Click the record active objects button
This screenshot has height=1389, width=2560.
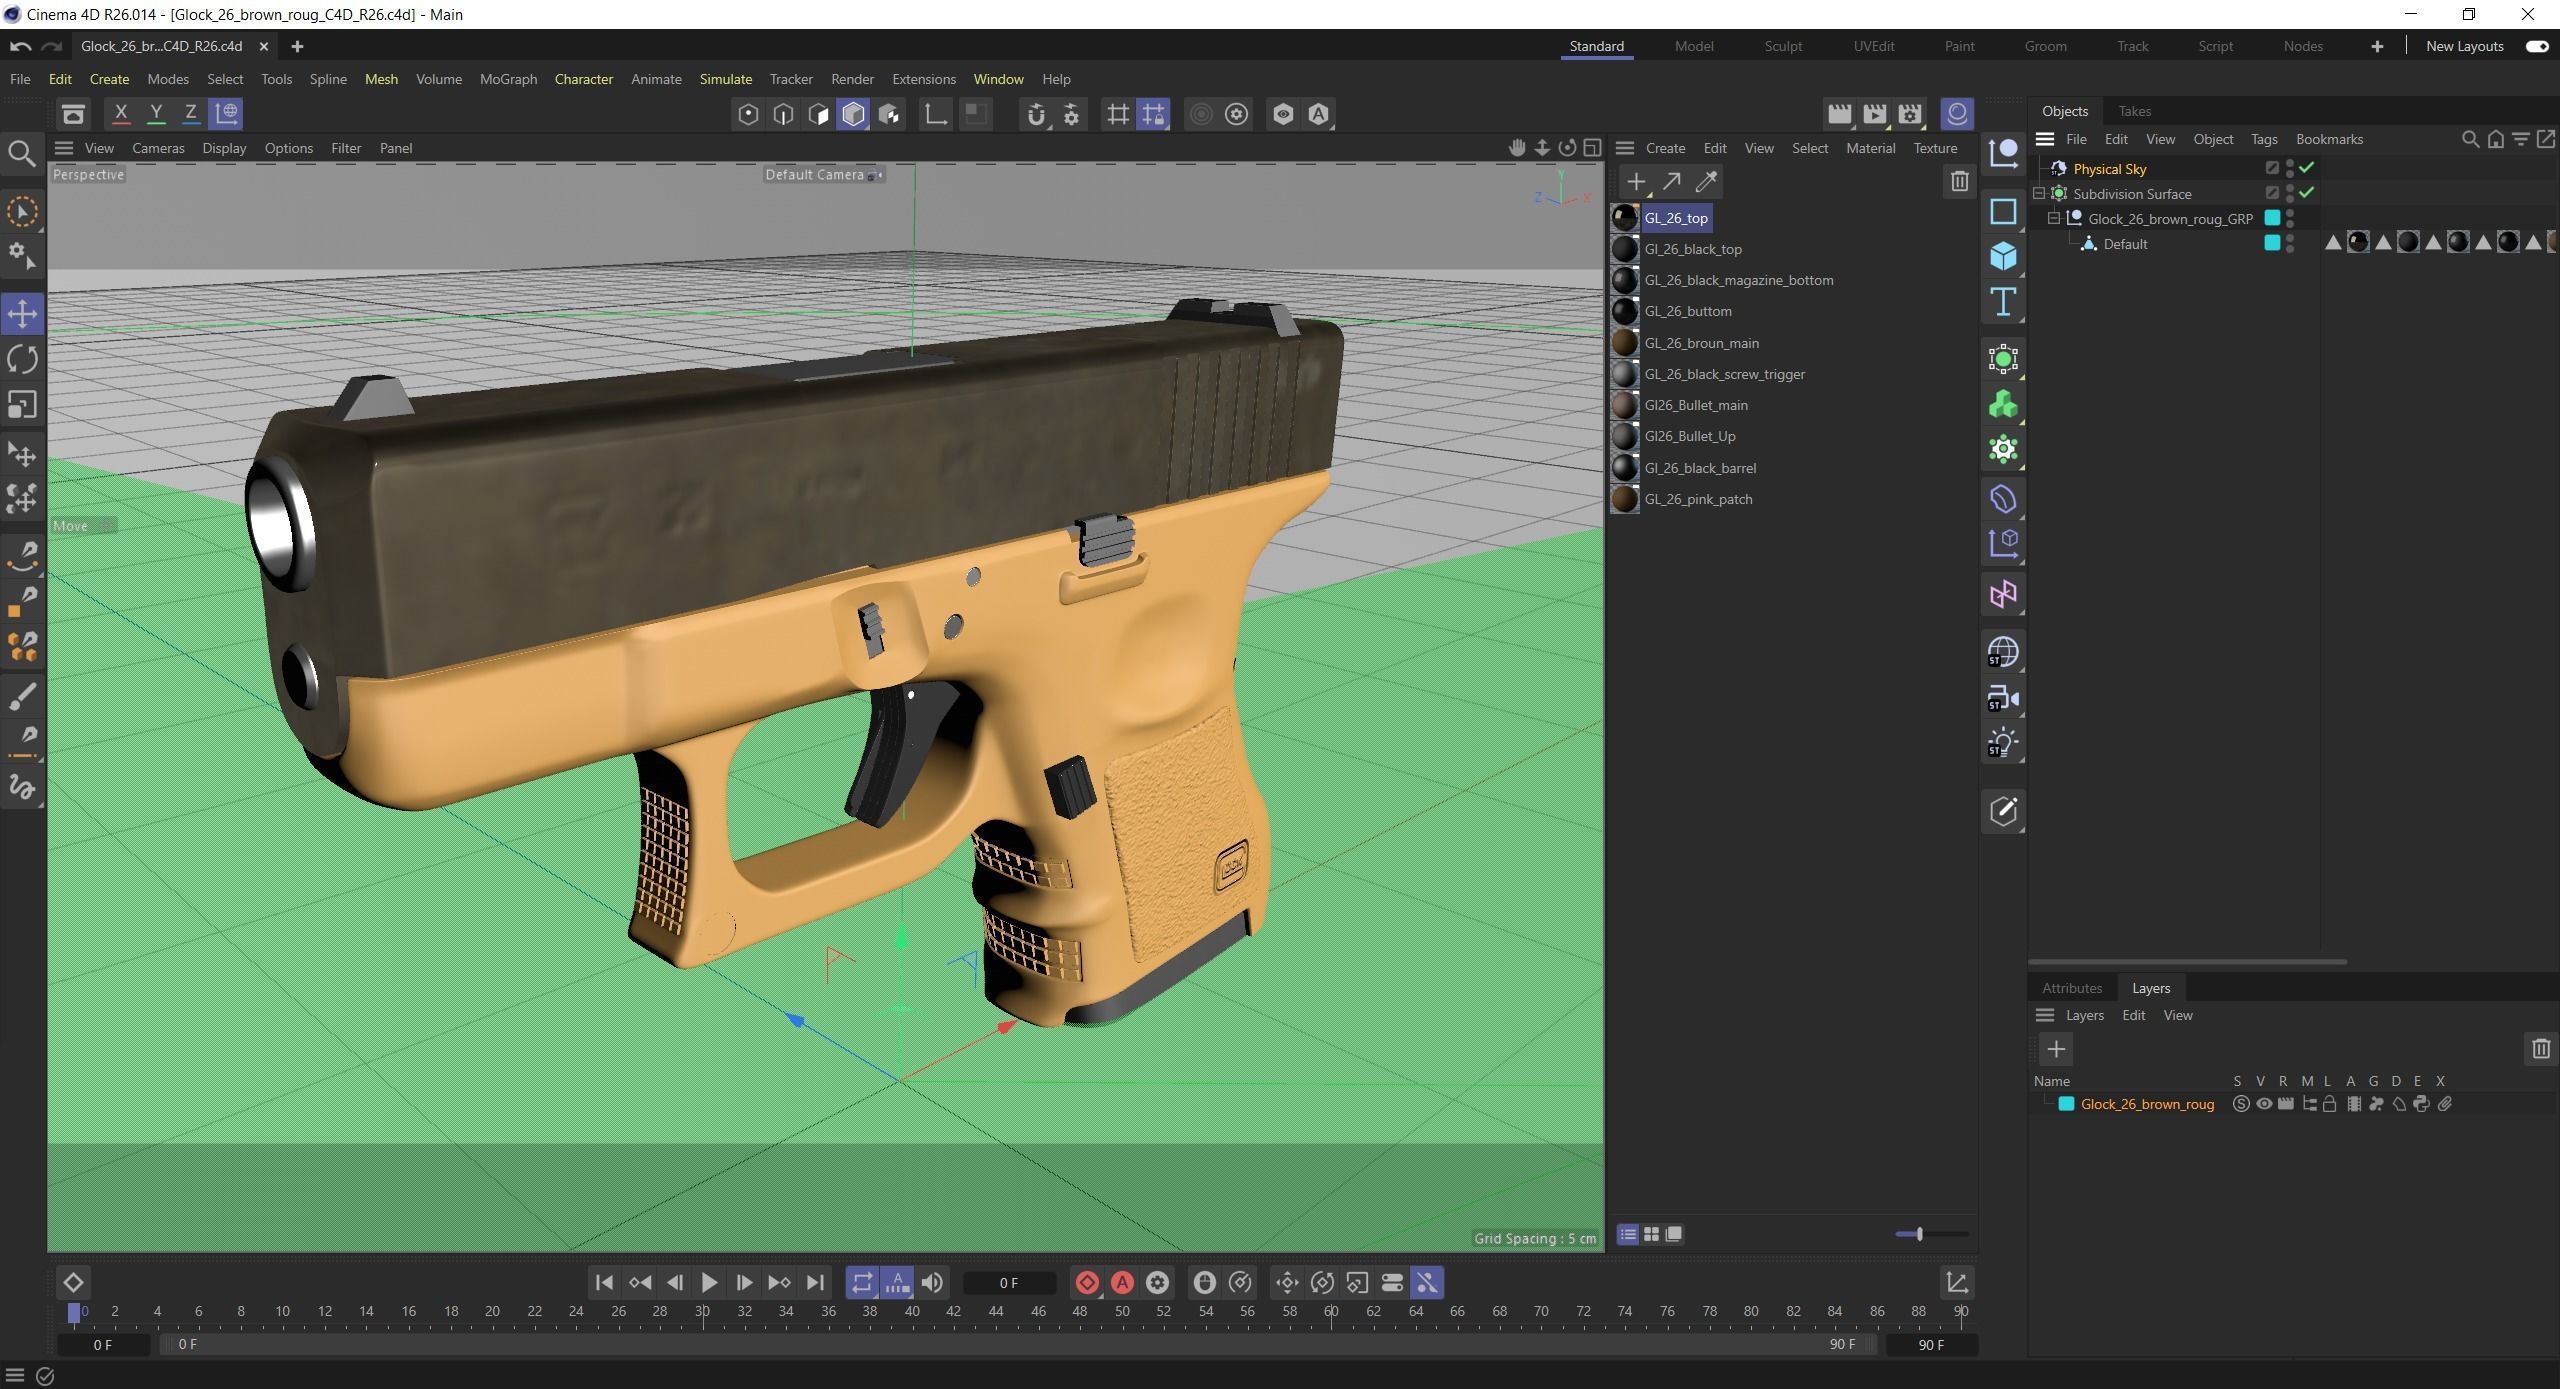pyautogui.click(x=1087, y=1282)
